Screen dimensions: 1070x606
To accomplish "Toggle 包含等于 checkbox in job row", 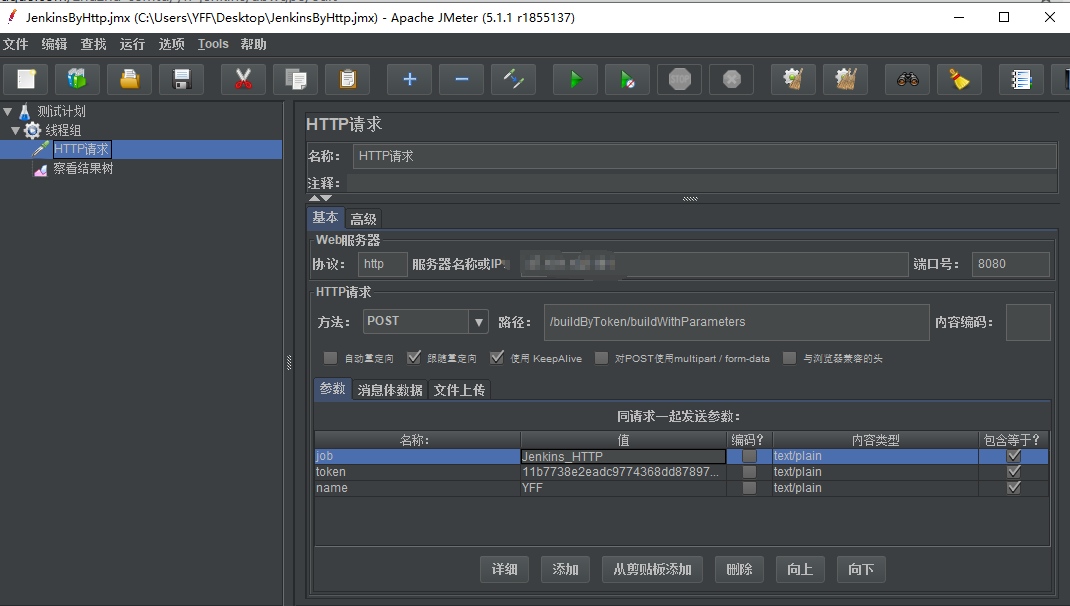I will pos(1013,456).
